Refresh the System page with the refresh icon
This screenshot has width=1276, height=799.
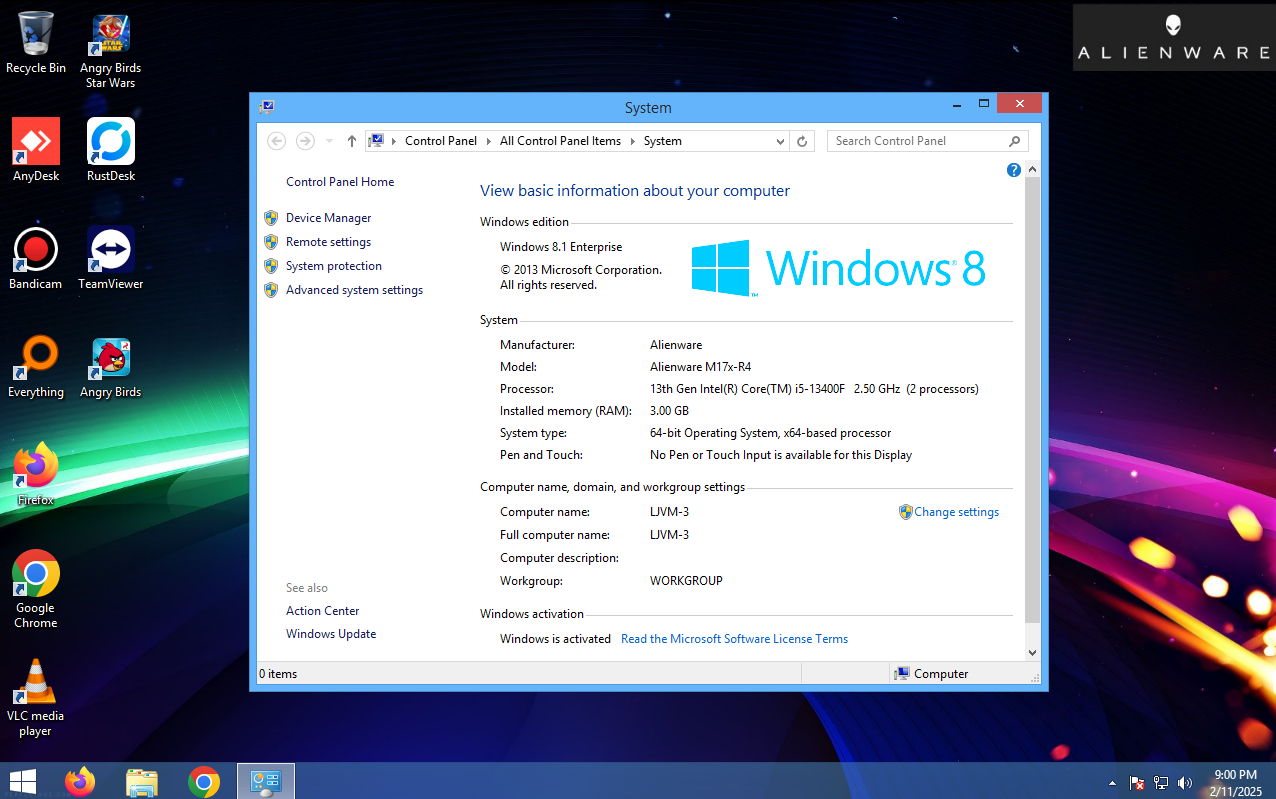802,141
